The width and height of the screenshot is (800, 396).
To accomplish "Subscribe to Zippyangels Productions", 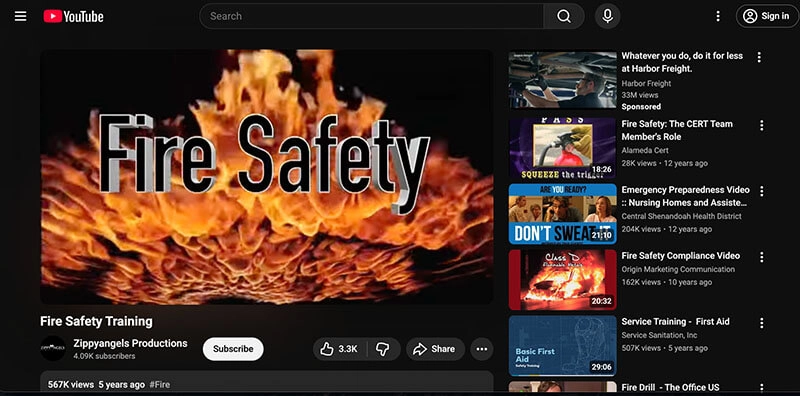I will (233, 349).
